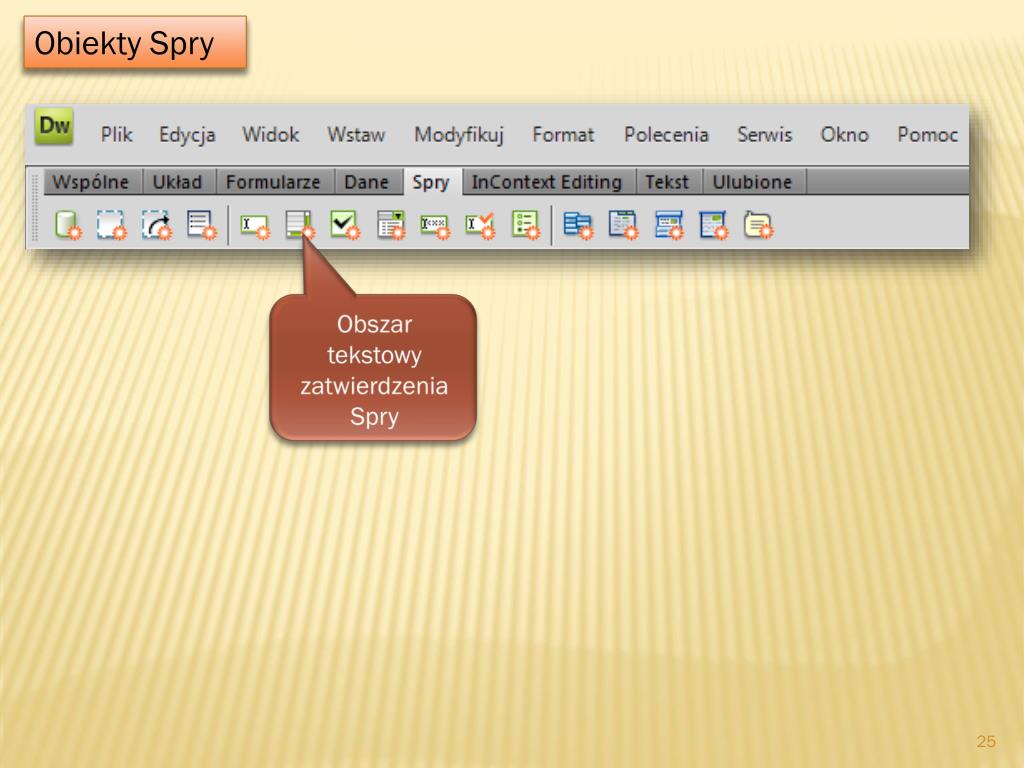Insert a Spry Region

[x=111, y=225]
